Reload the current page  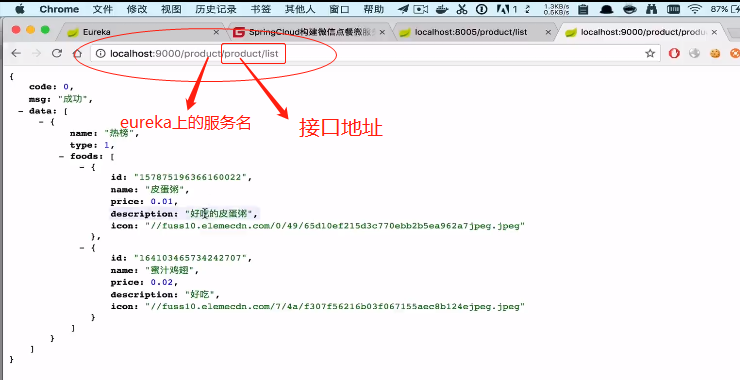[57, 53]
